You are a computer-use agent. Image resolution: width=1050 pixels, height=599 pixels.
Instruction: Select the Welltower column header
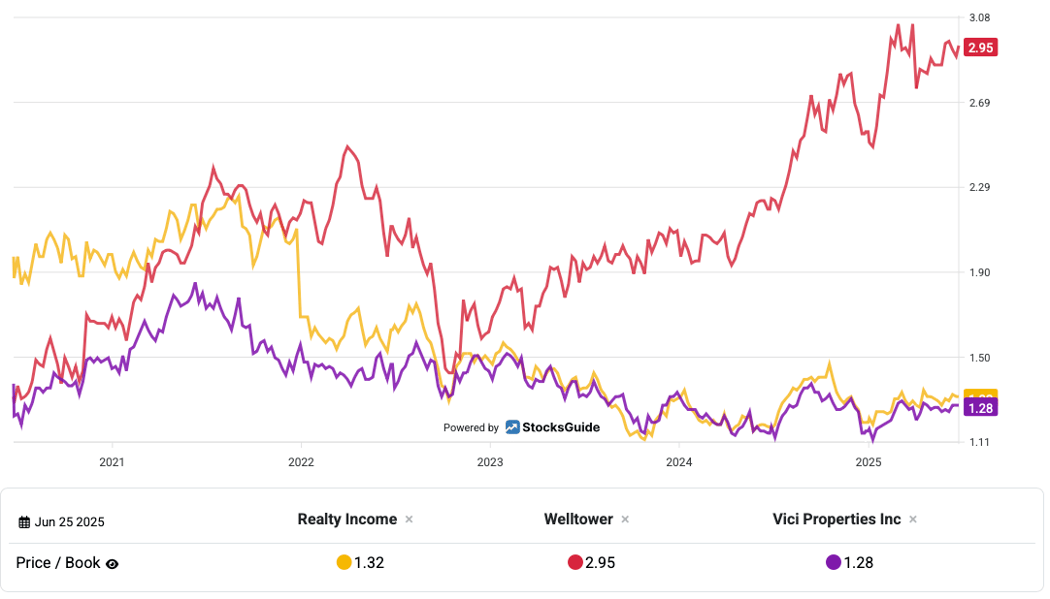pos(578,519)
